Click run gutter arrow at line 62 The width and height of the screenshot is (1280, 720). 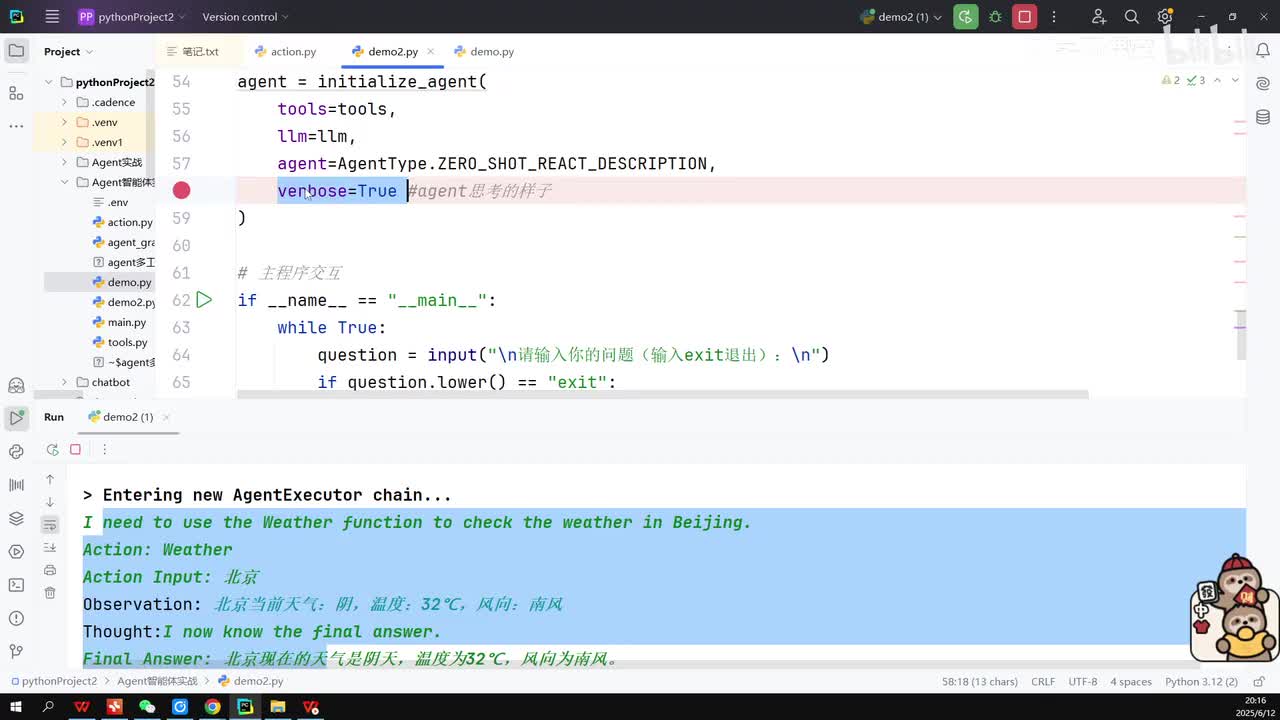pos(204,300)
